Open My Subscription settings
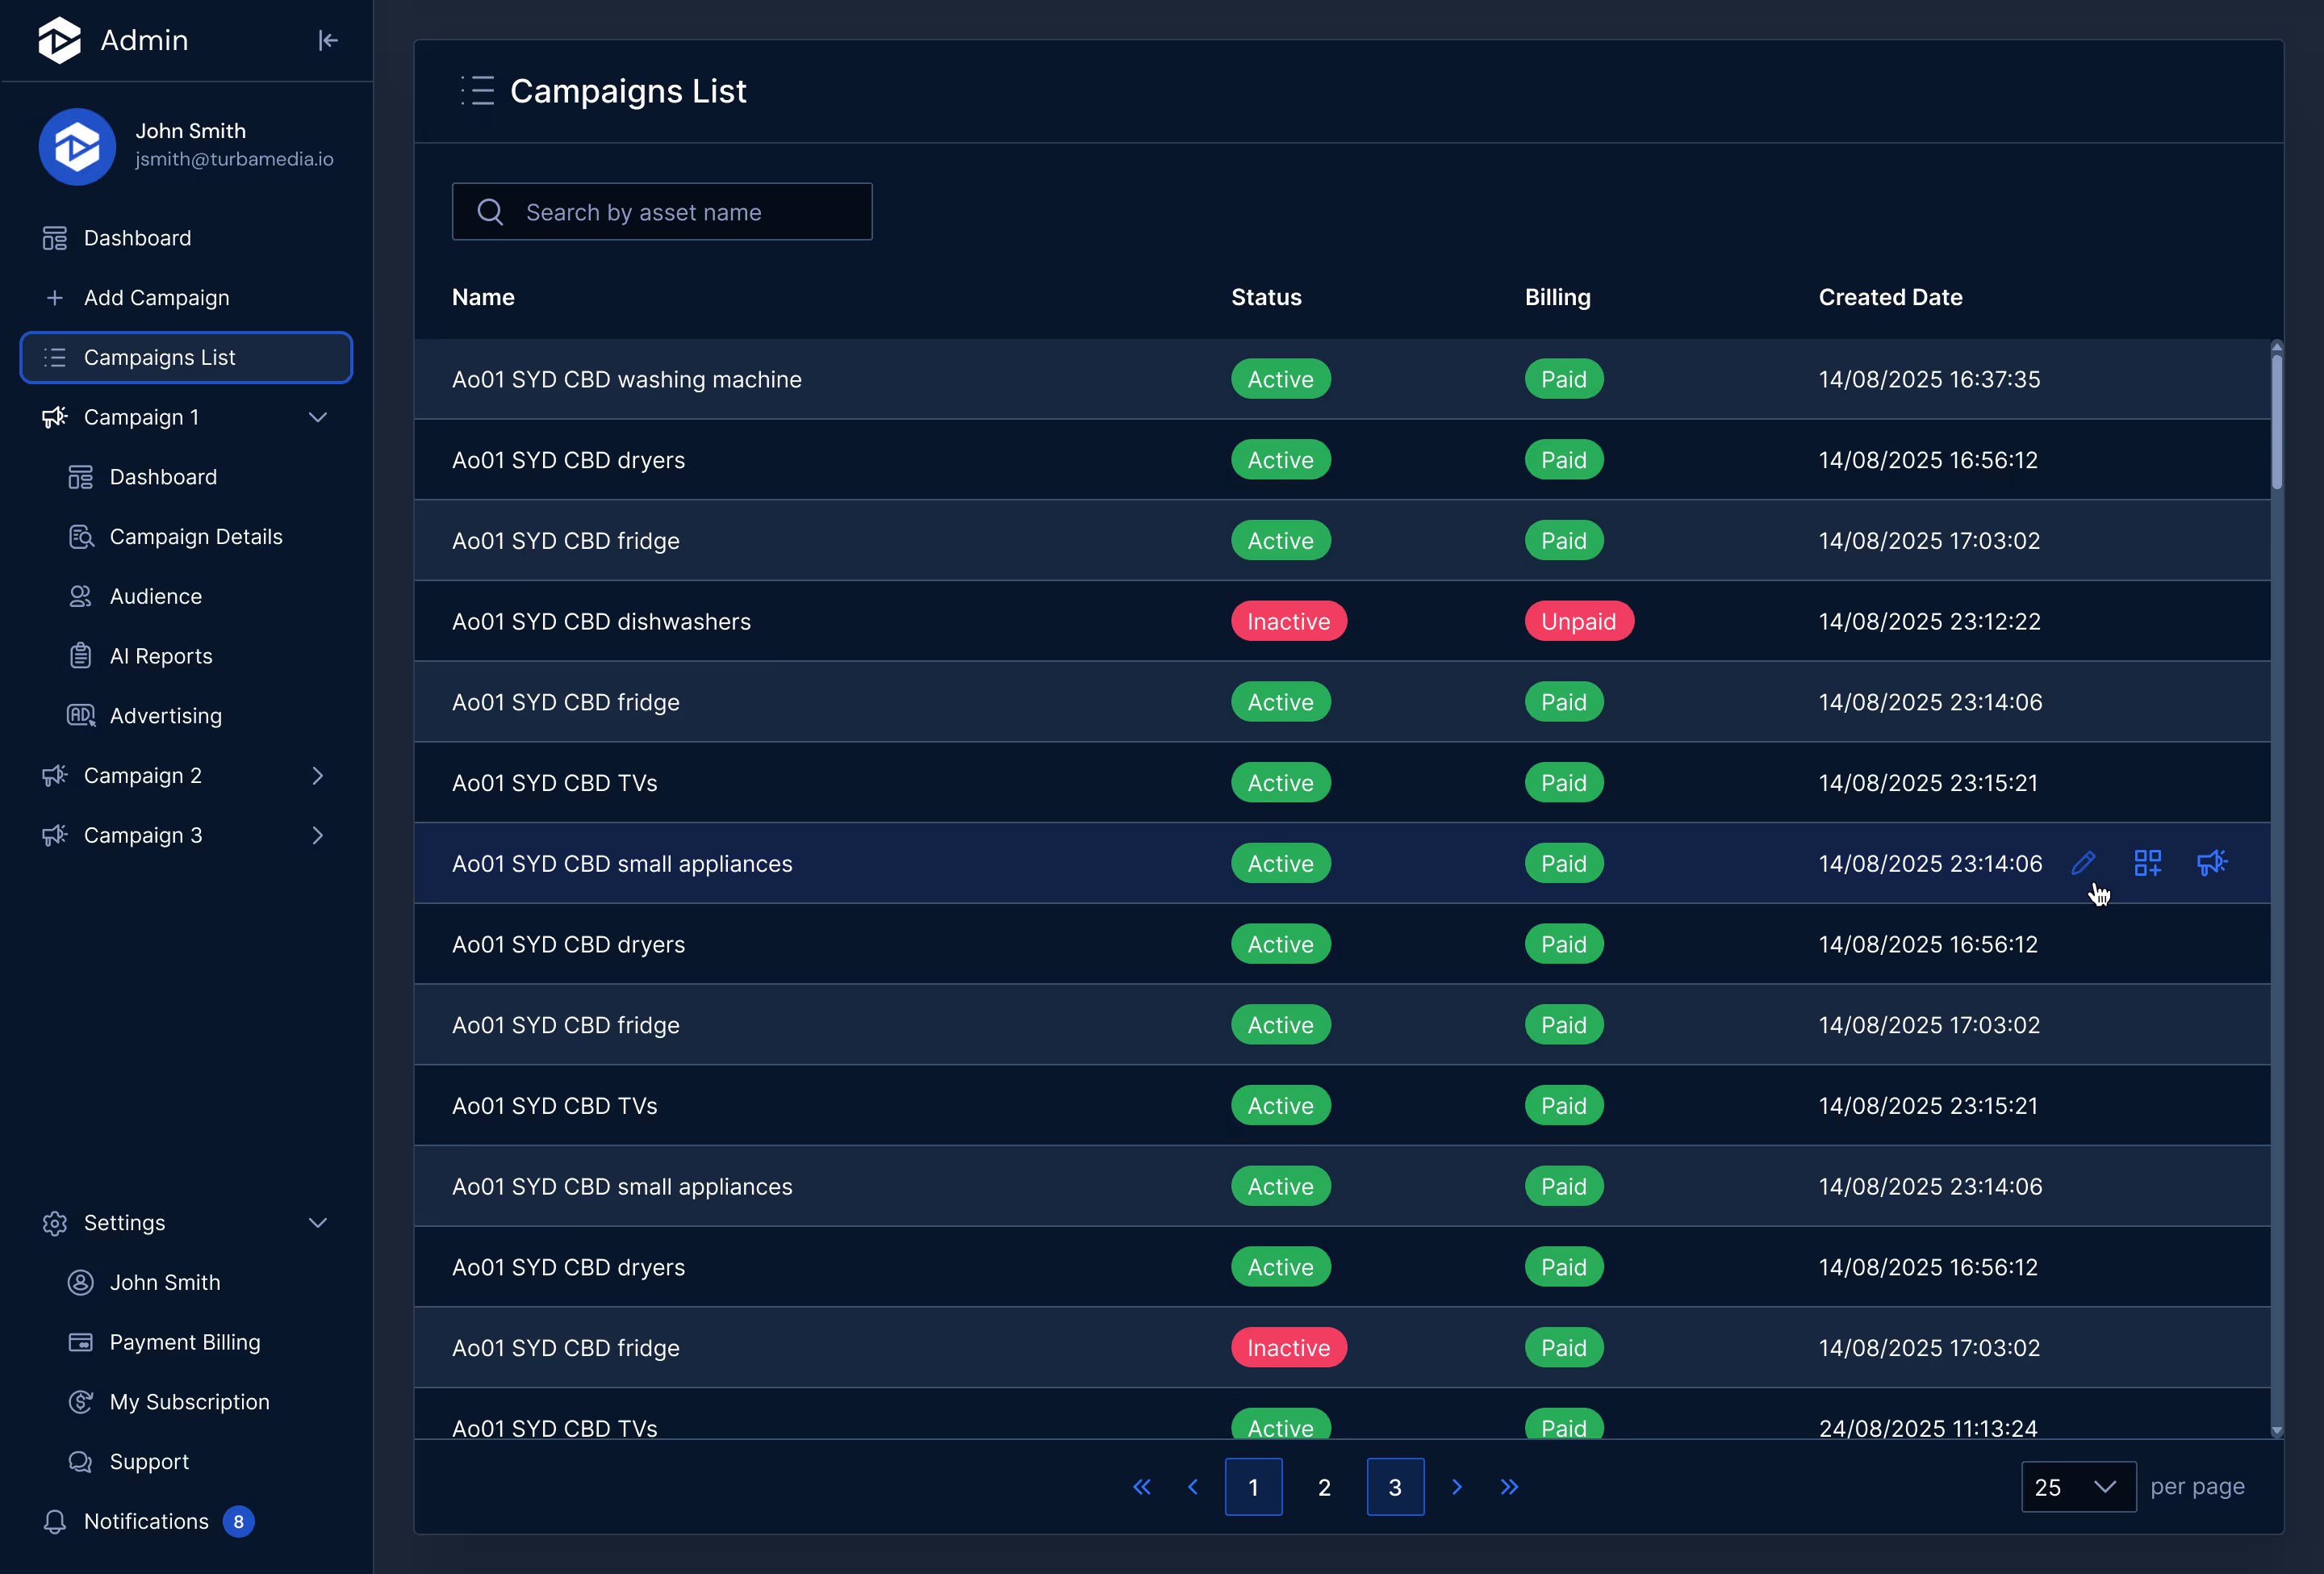 point(189,1402)
